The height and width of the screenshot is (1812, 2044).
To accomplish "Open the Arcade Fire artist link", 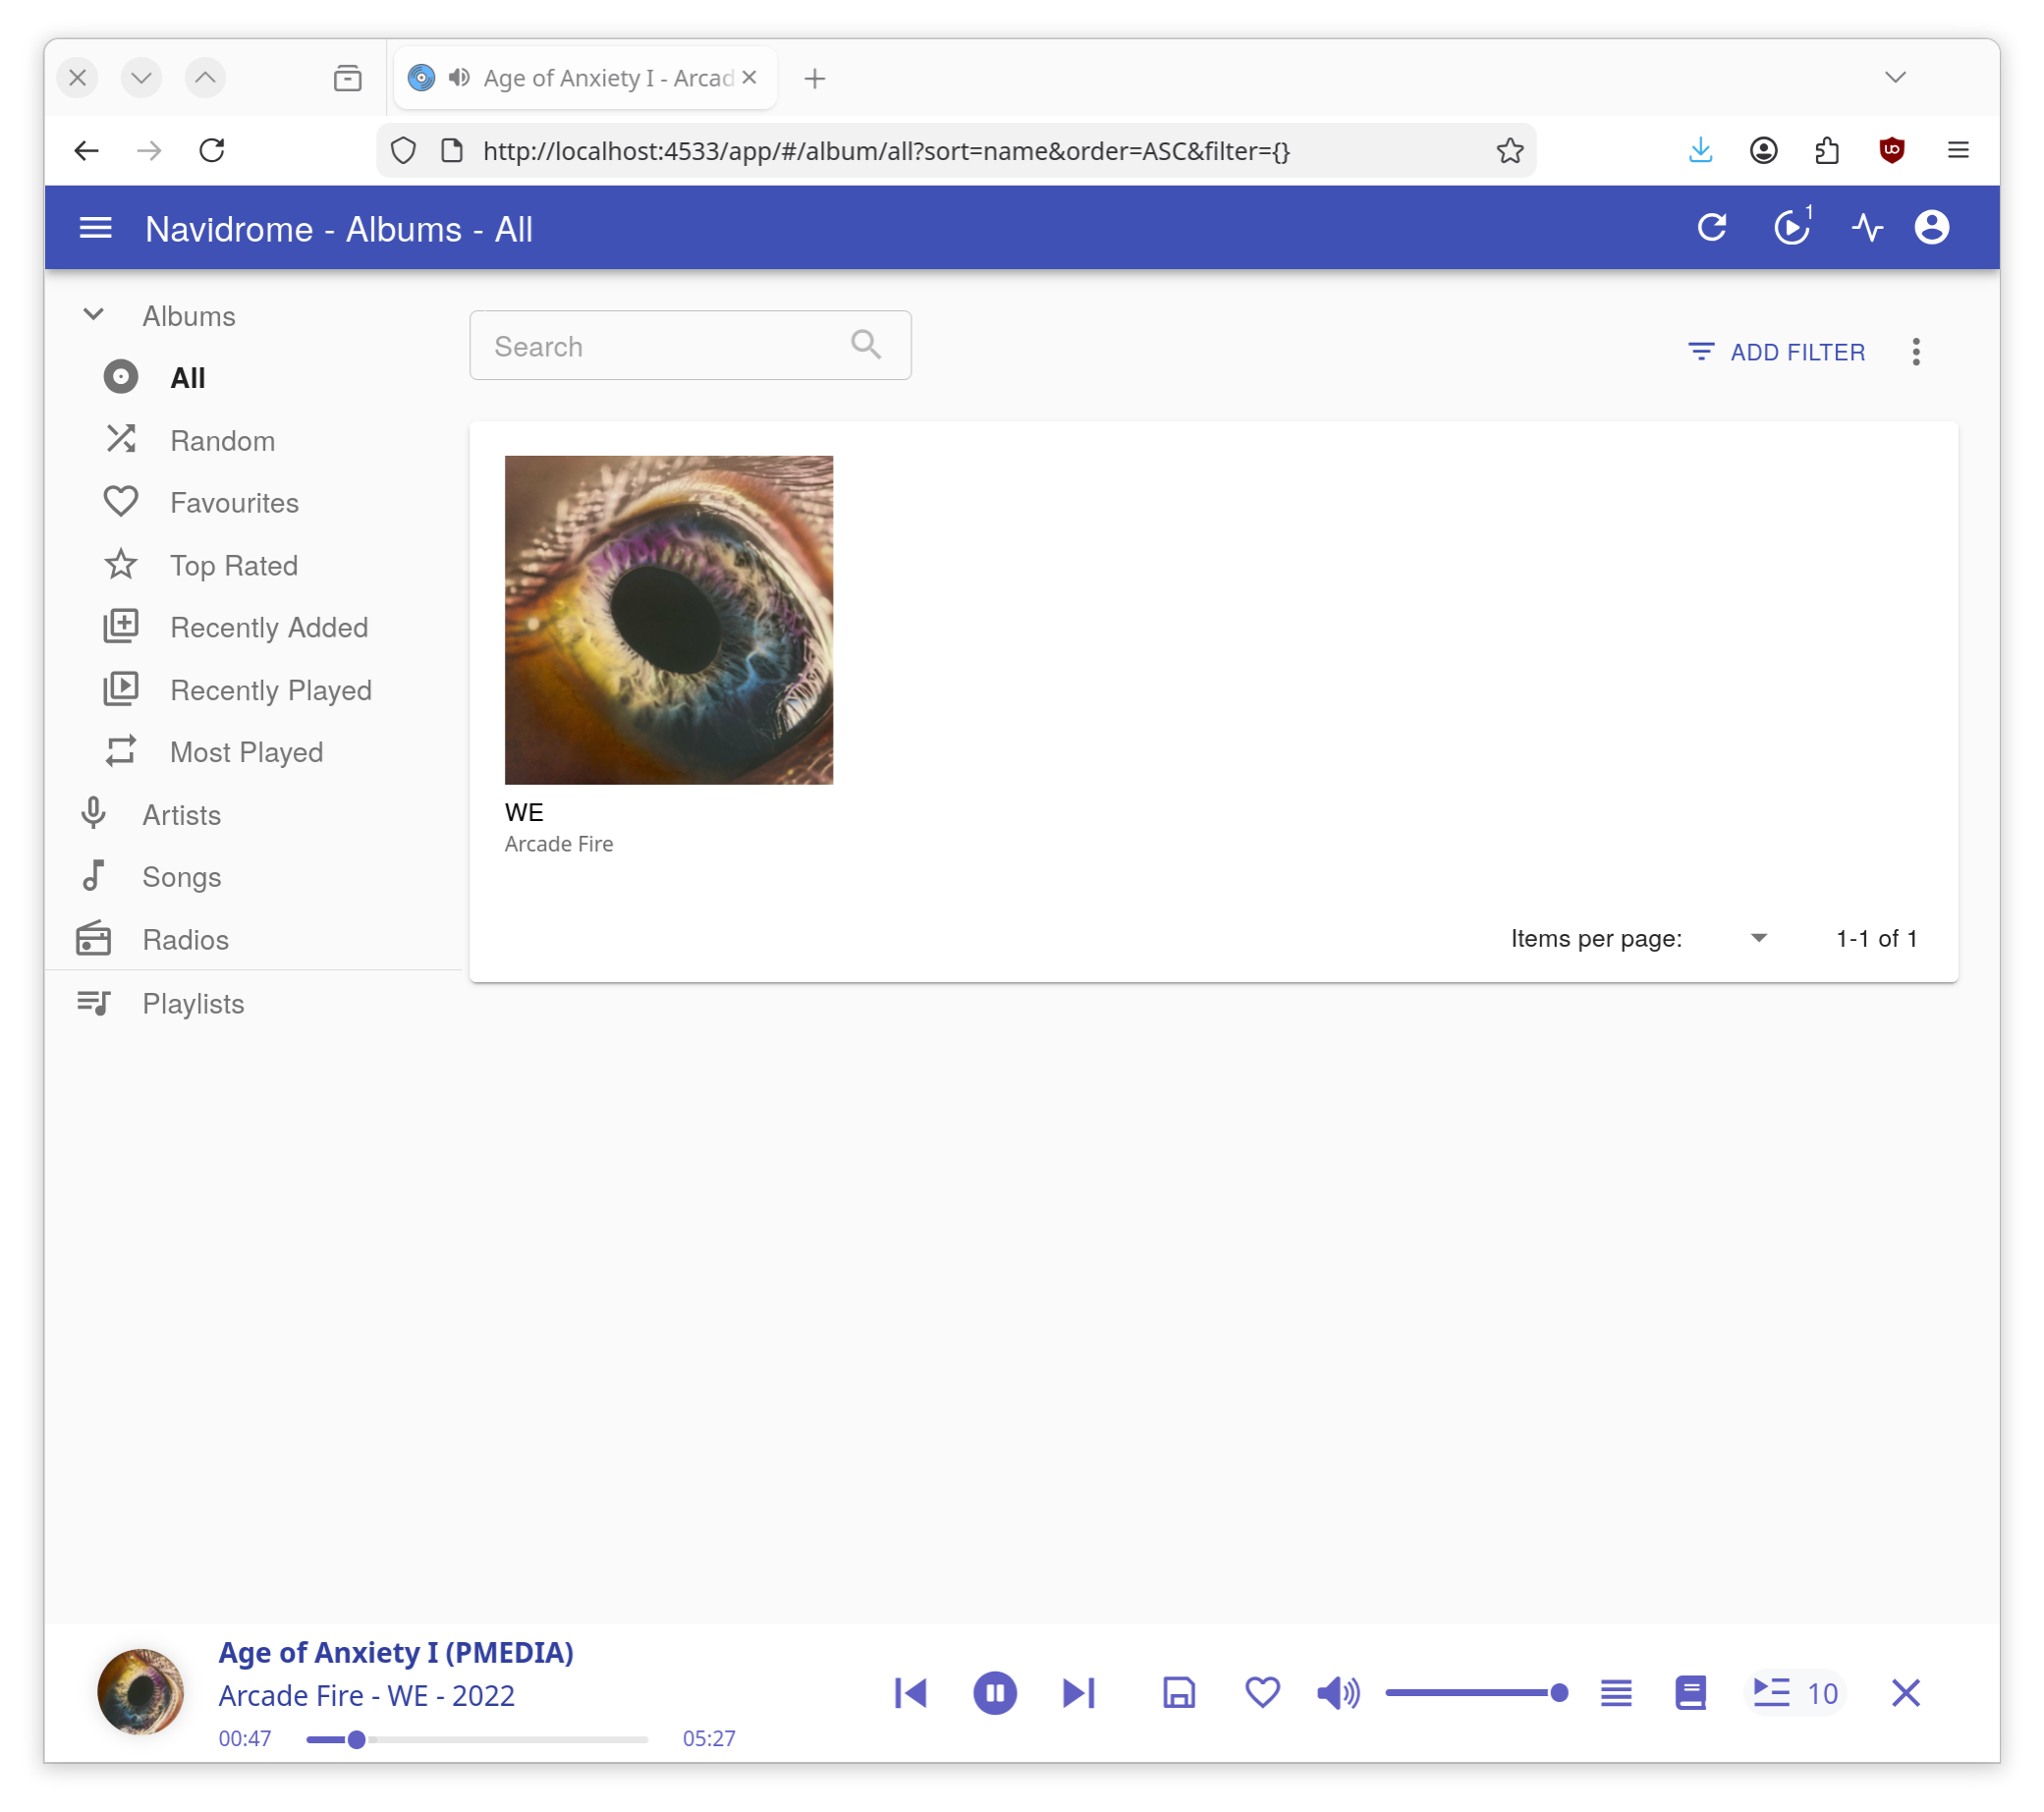I will pos(558,844).
